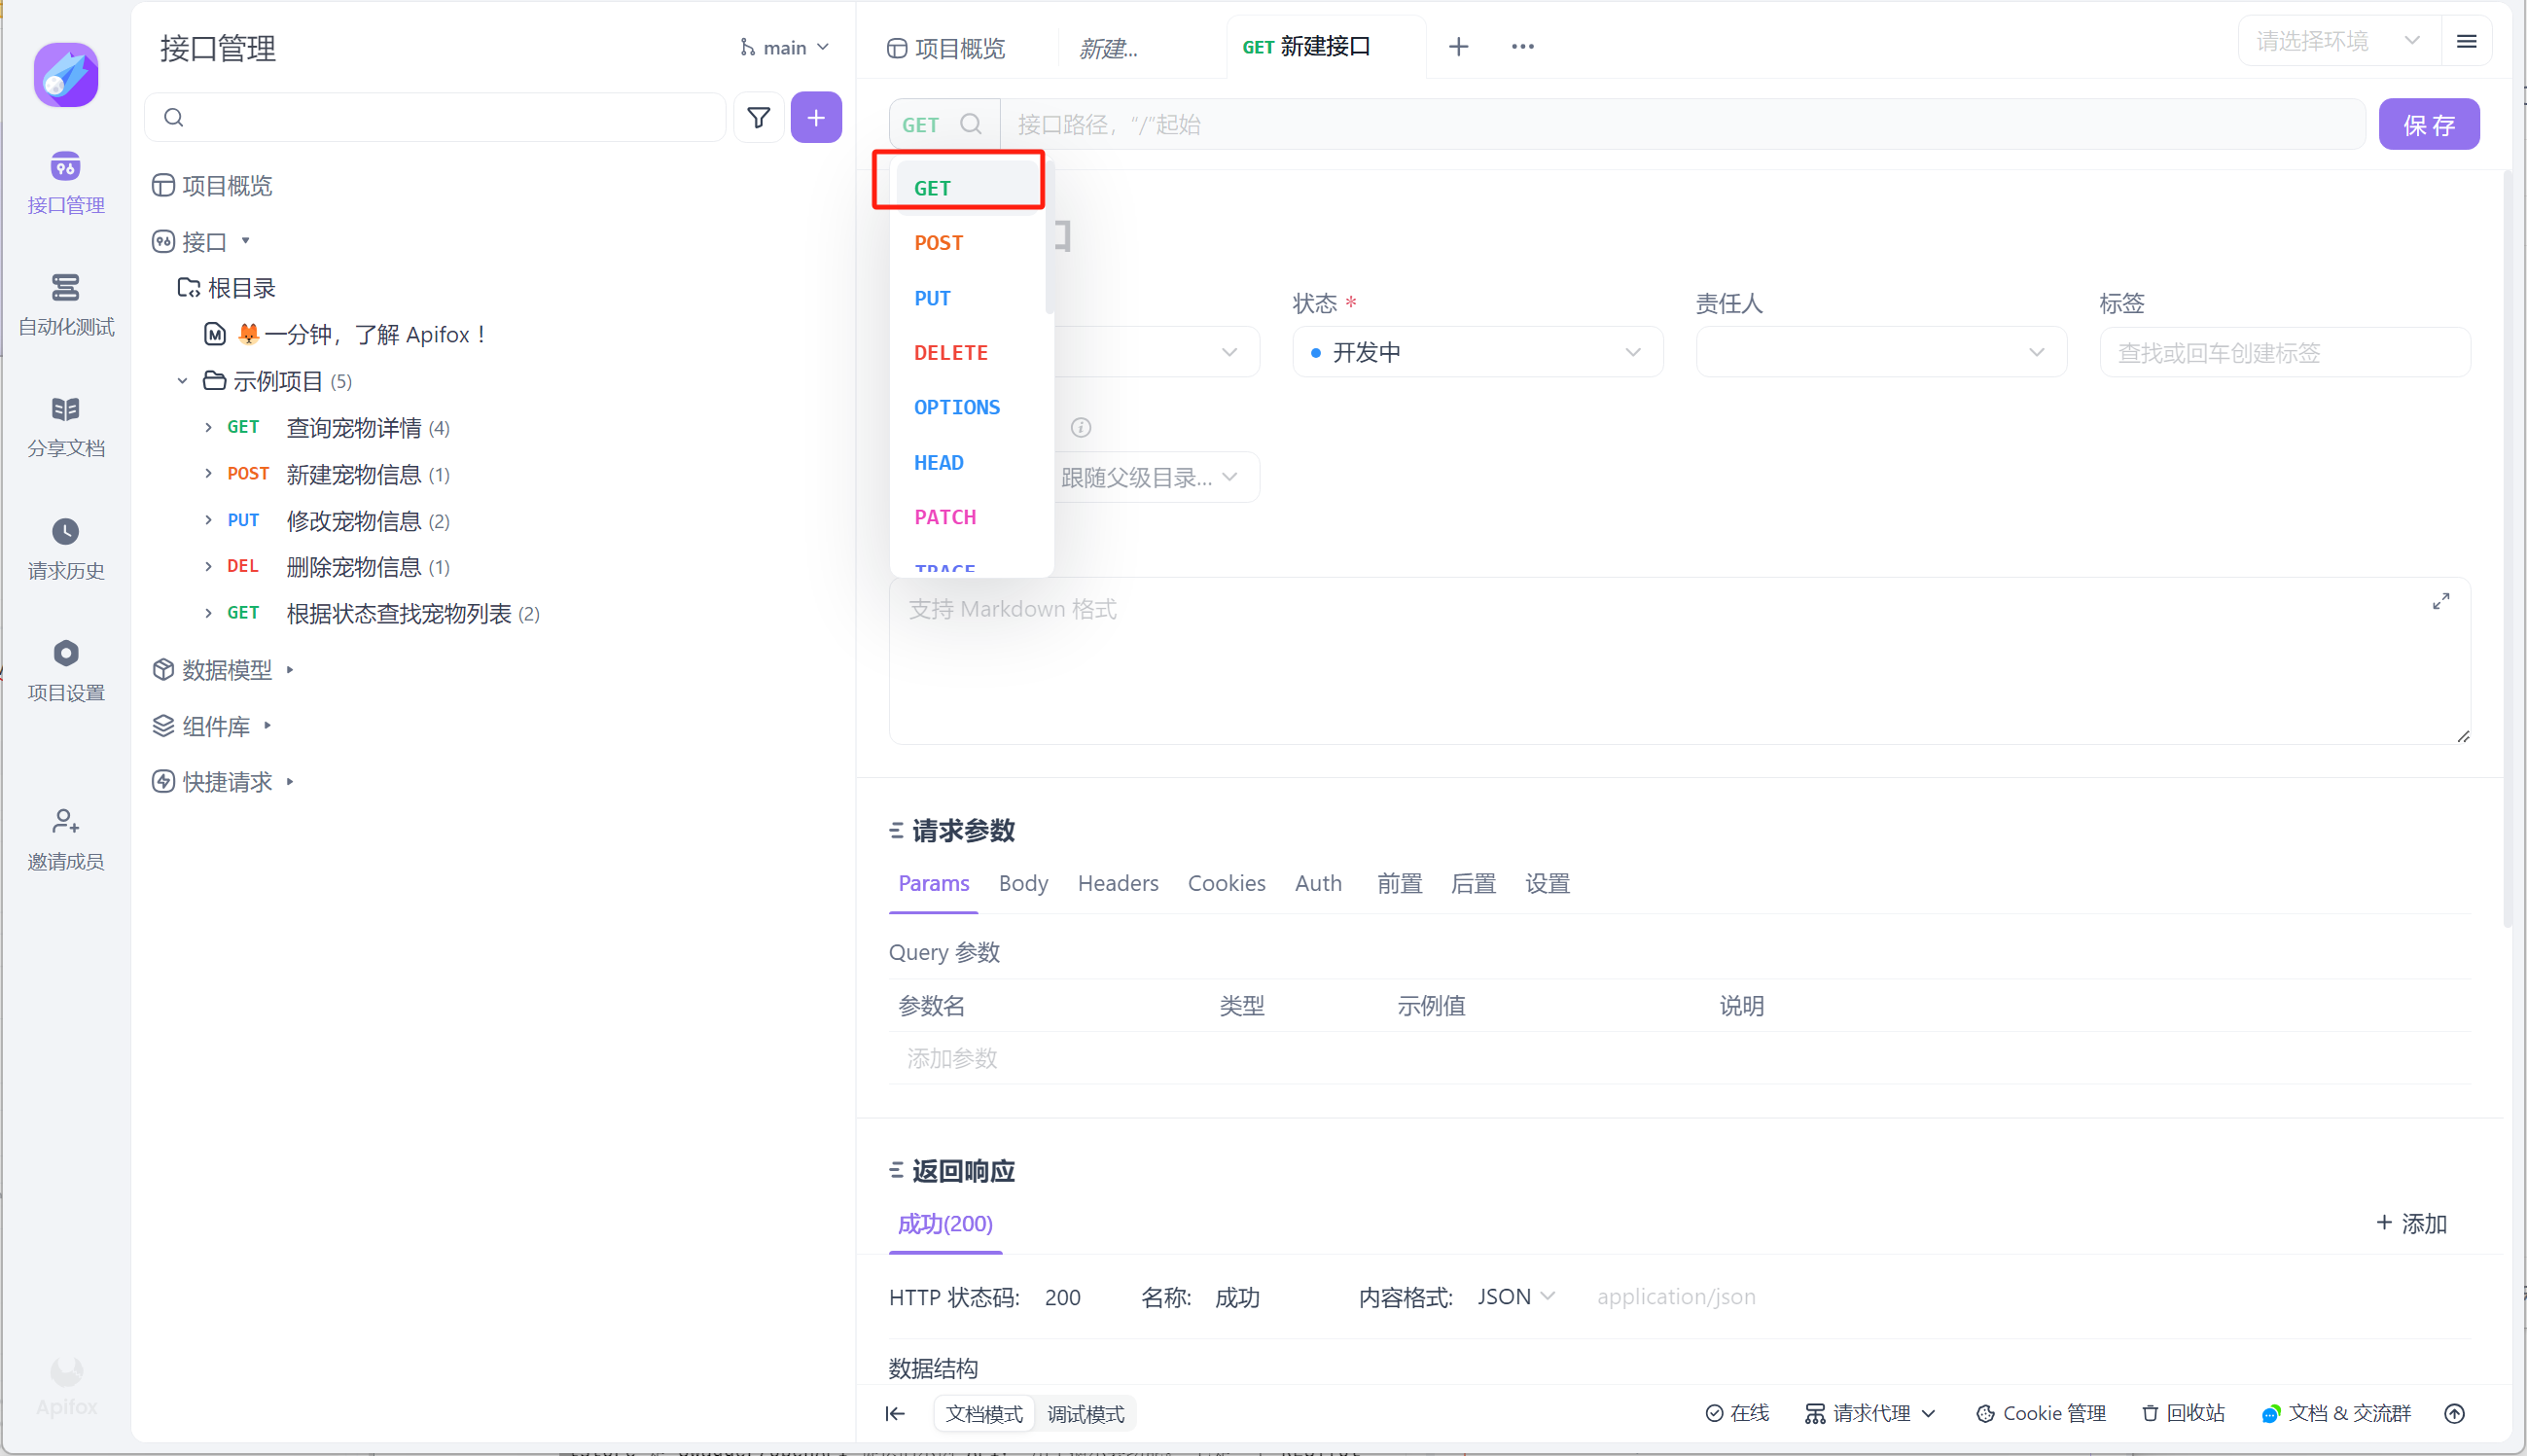The height and width of the screenshot is (1456, 2527).
Task: Click 添加 response button
Action: [x=2410, y=1223]
